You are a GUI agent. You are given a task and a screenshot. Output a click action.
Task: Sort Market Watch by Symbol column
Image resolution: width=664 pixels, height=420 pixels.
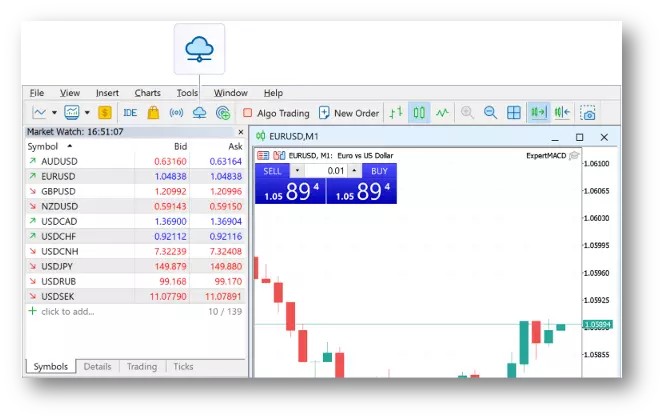50,146
